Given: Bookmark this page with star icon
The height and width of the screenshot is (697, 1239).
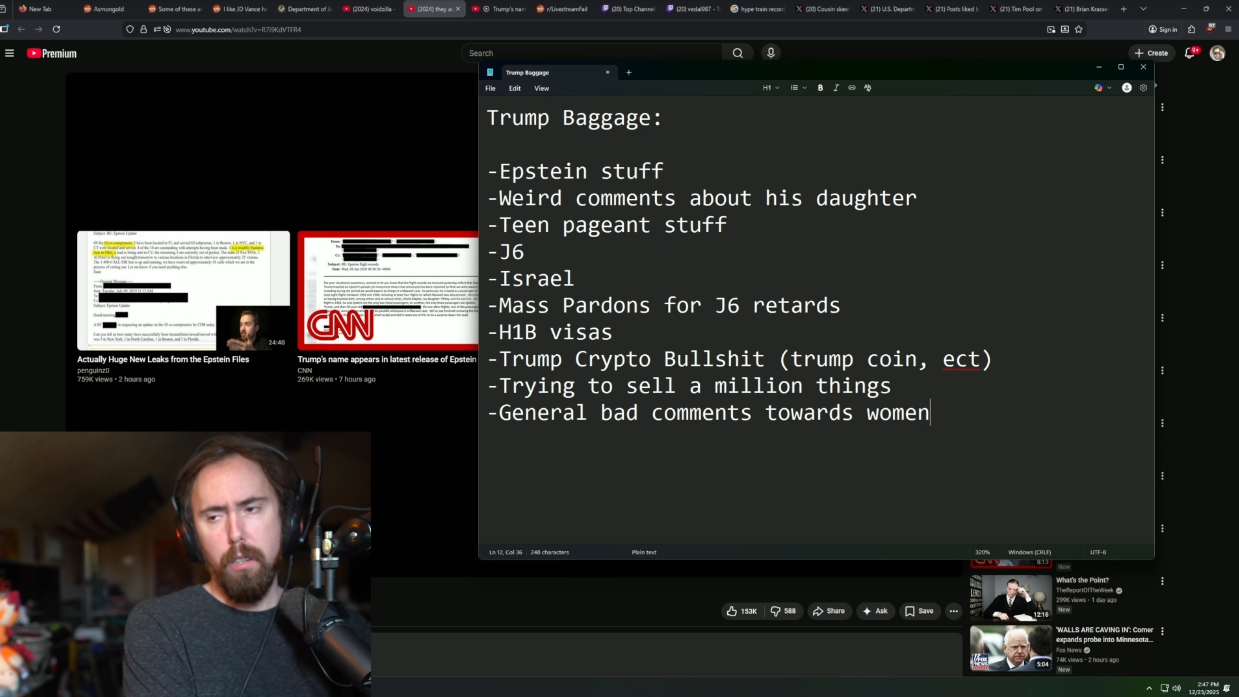Looking at the screenshot, I should tap(1078, 29).
